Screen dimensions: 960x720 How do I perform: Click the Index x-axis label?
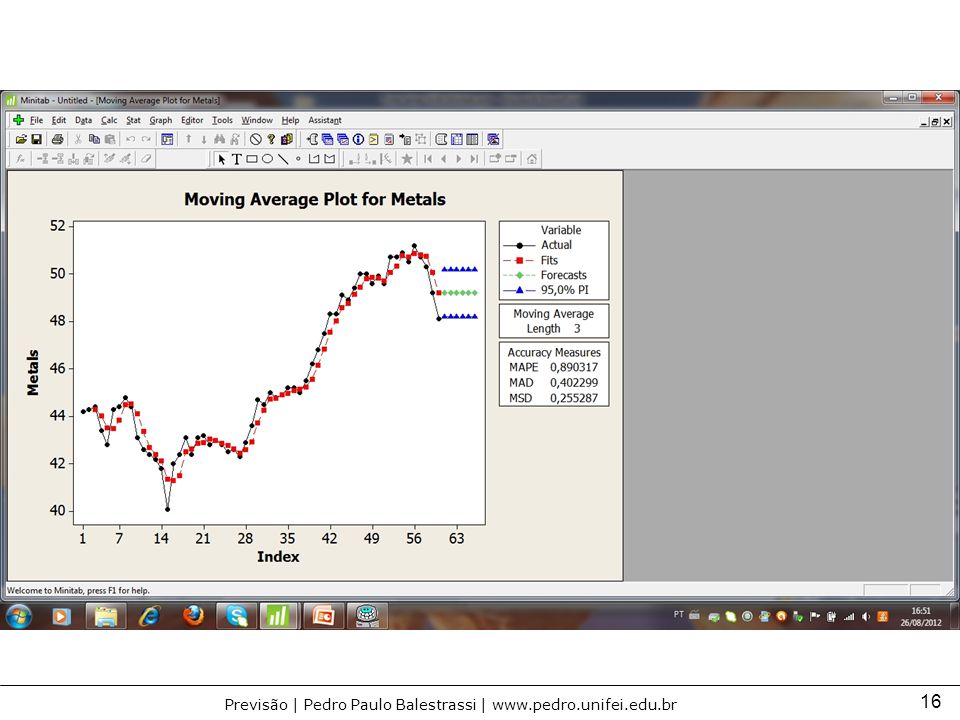(x=278, y=557)
